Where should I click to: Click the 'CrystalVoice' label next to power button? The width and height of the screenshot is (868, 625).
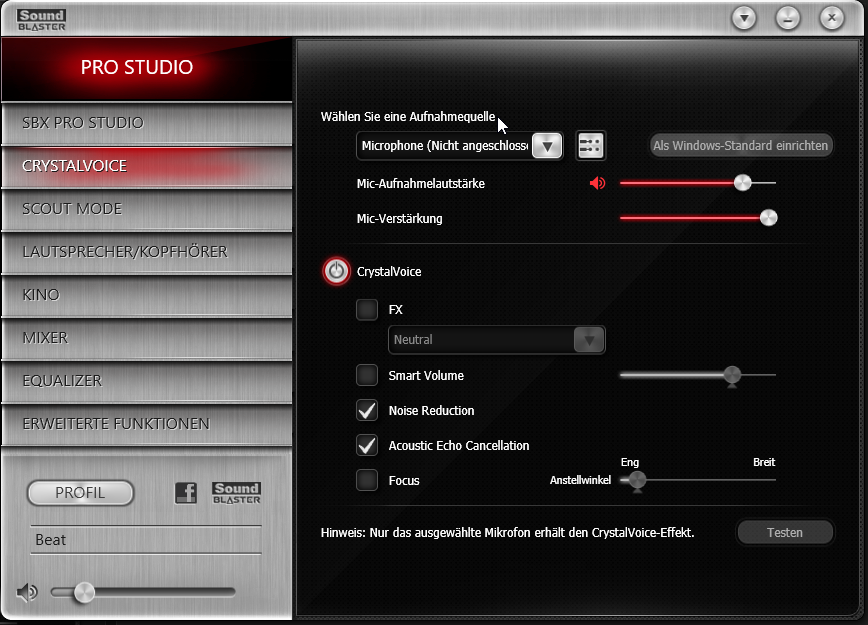click(x=389, y=272)
